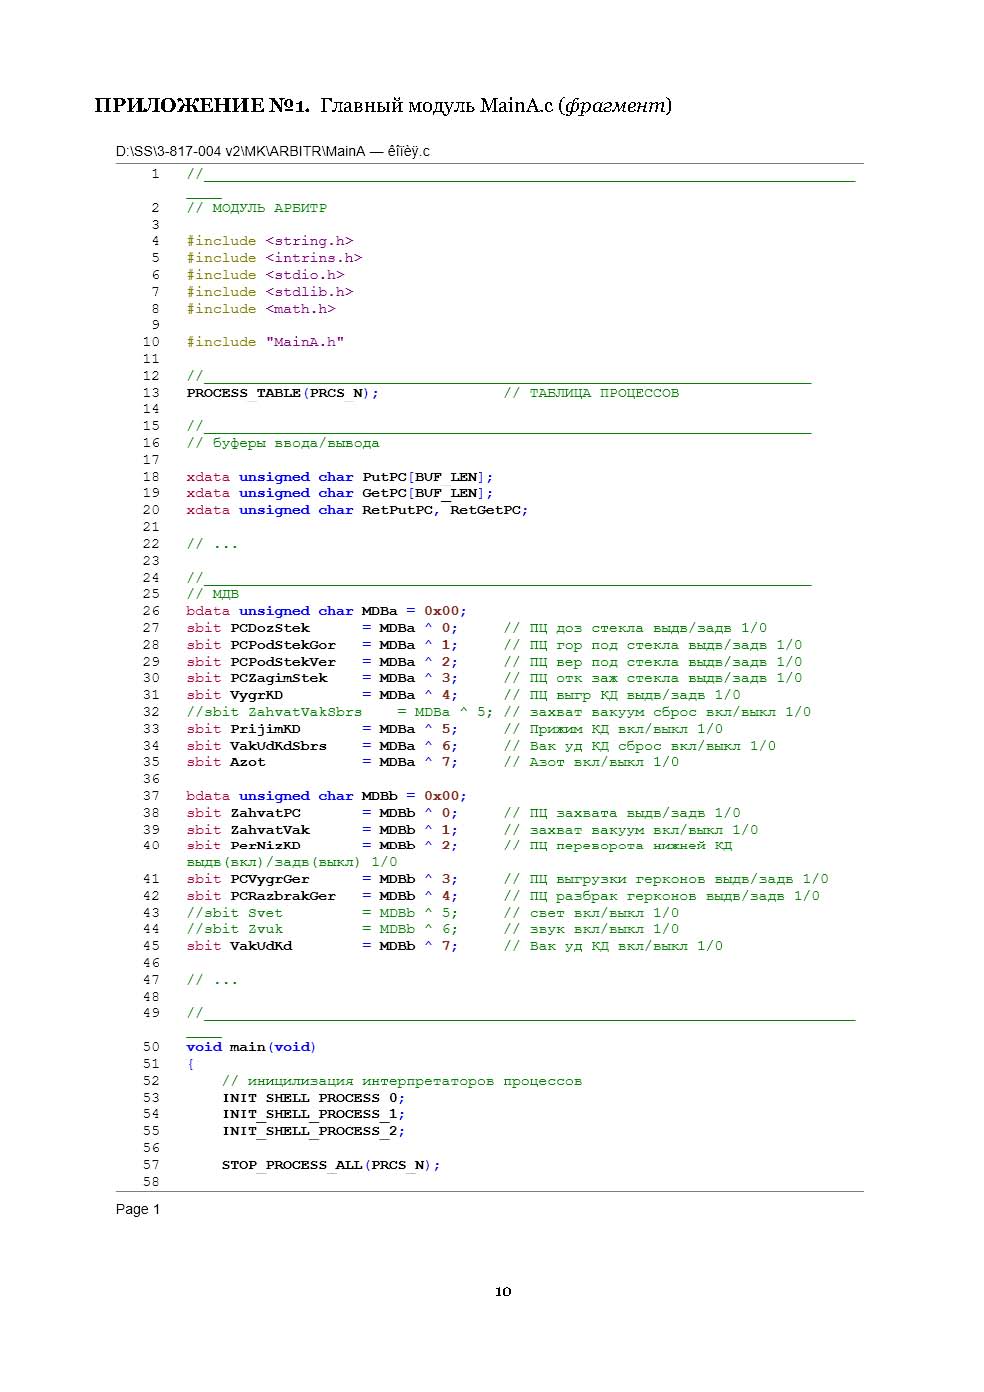
Task: Click 'INIT_SHELL_PROCESS_0;' line
Action: pos(314,1098)
